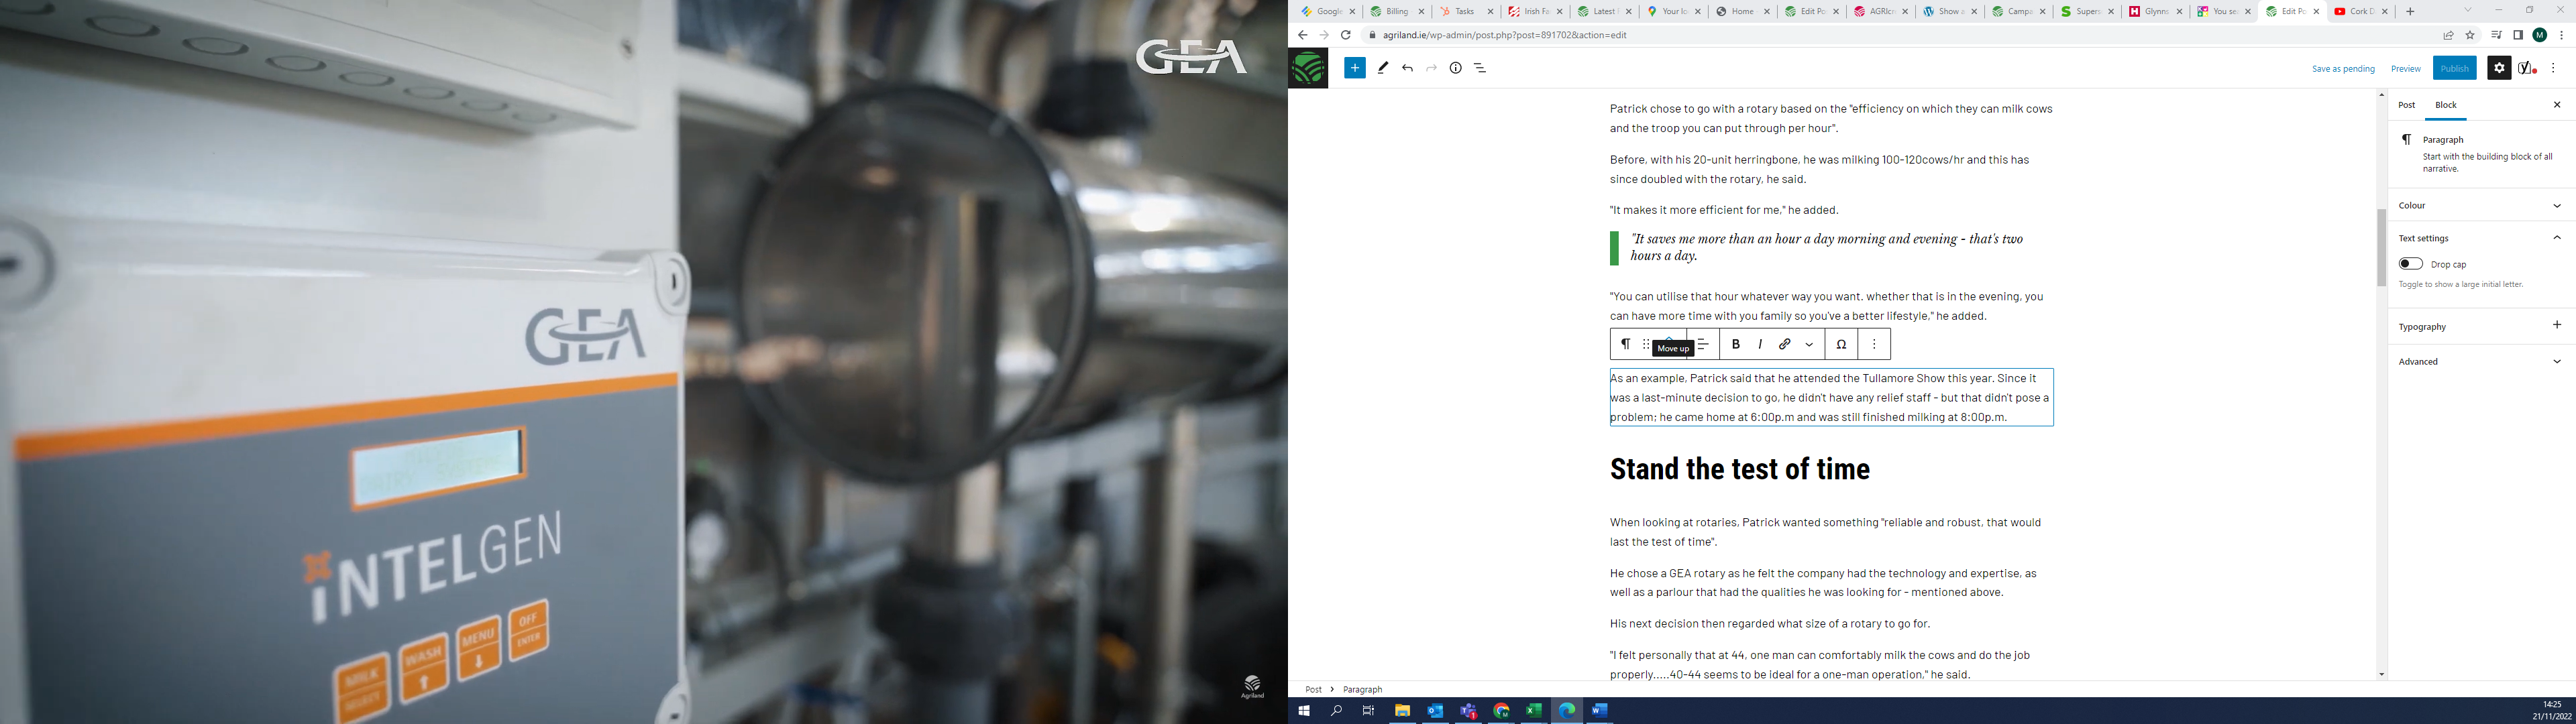
Task: Click the Preview button
Action: click(x=2405, y=69)
